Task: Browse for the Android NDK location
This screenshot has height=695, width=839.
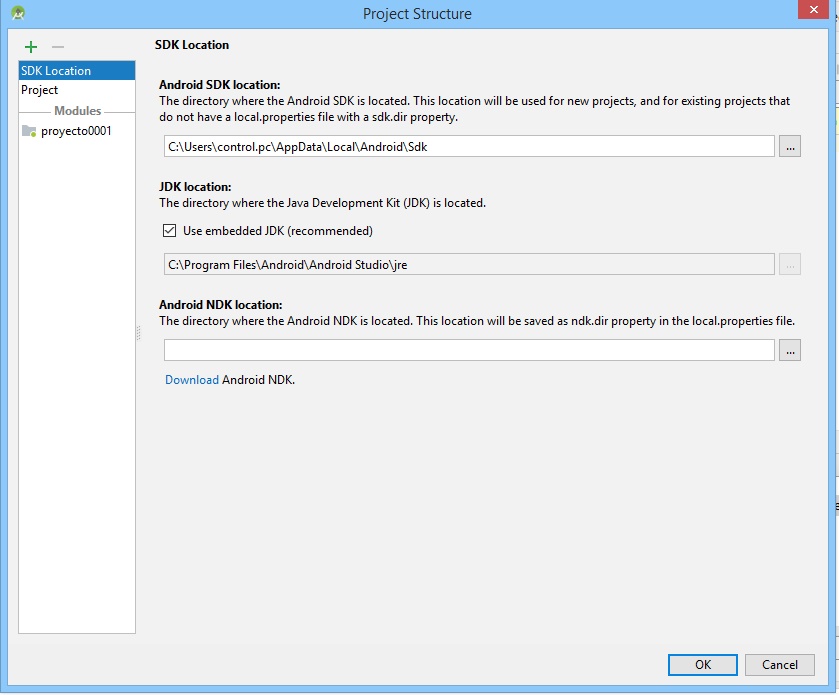Action: point(789,350)
